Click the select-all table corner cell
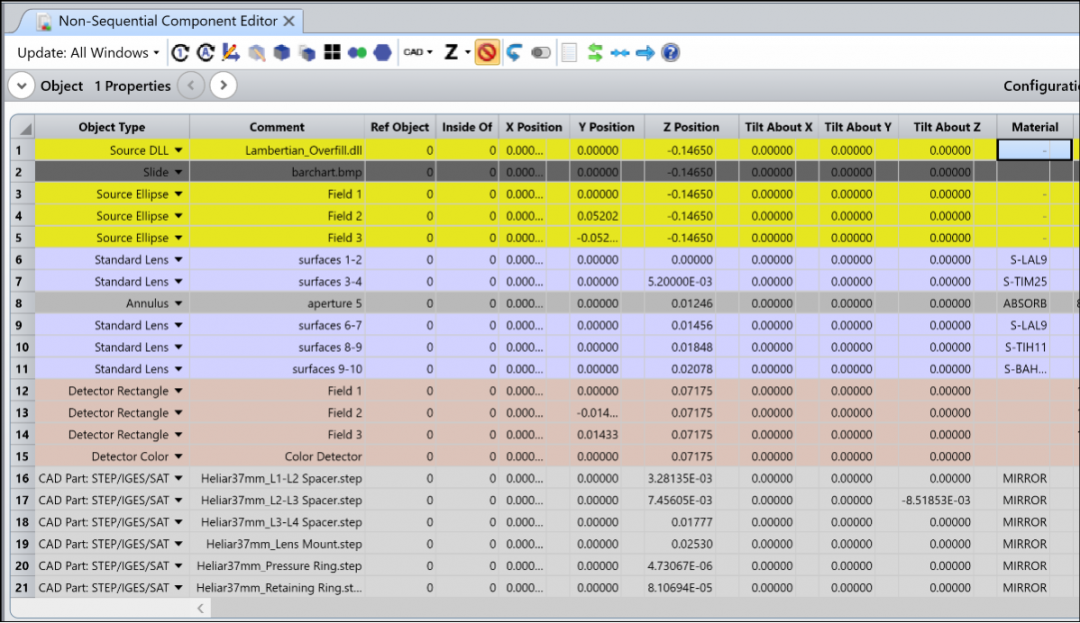The image size is (1080, 623). click(x=23, y=127)
